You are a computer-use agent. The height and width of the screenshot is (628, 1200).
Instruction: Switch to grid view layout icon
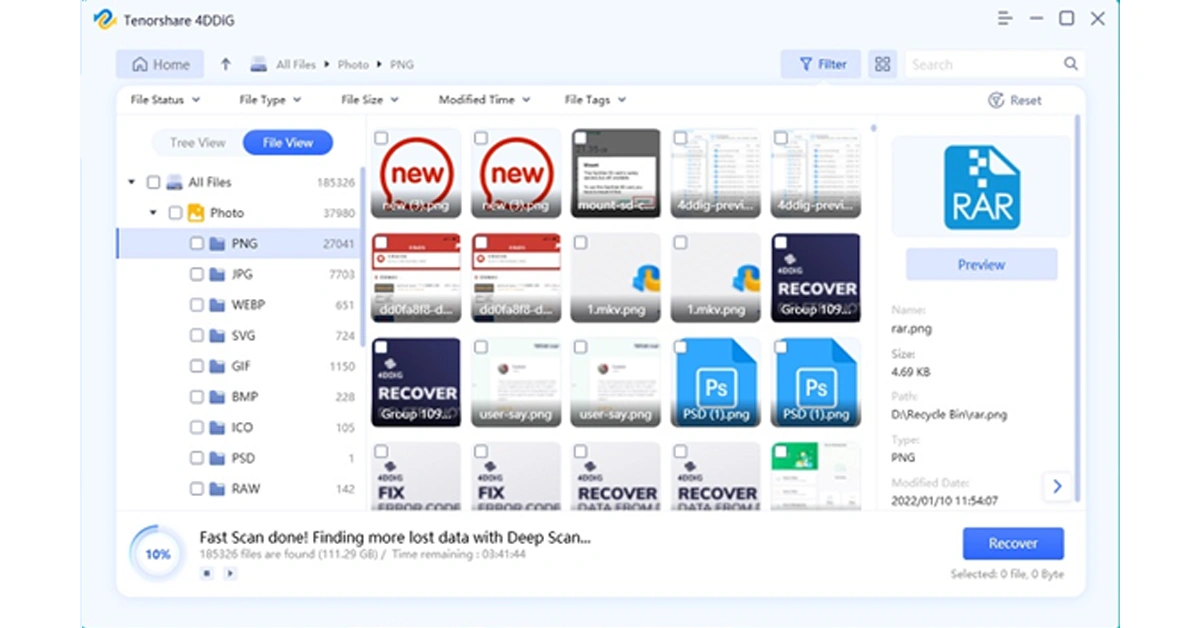click(x=882, y=64)
